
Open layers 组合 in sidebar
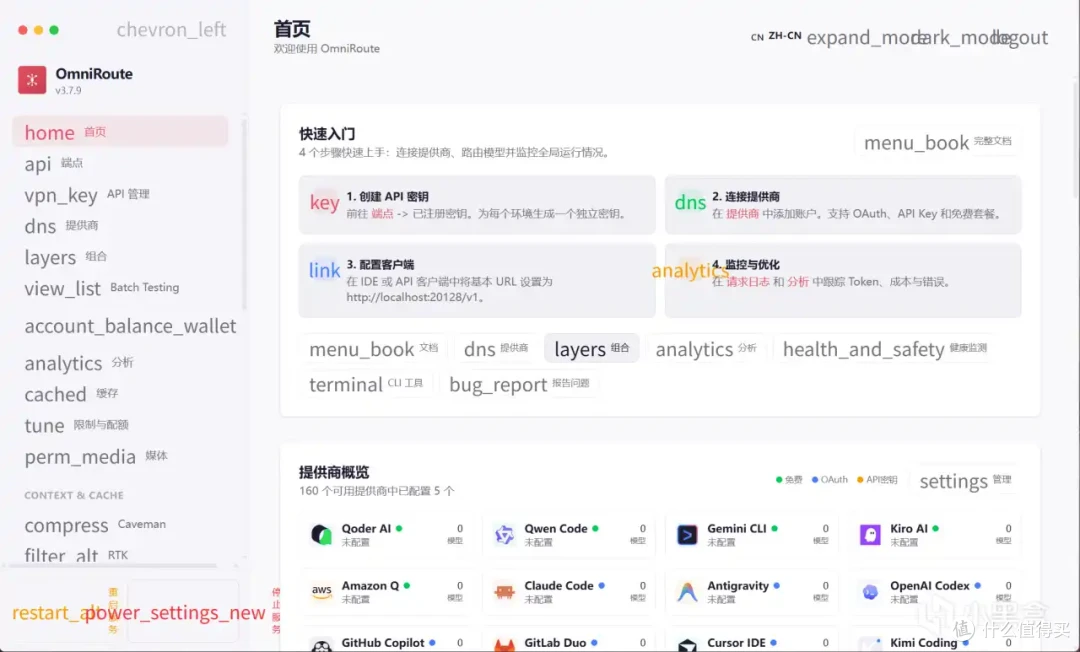pos(120,257)
